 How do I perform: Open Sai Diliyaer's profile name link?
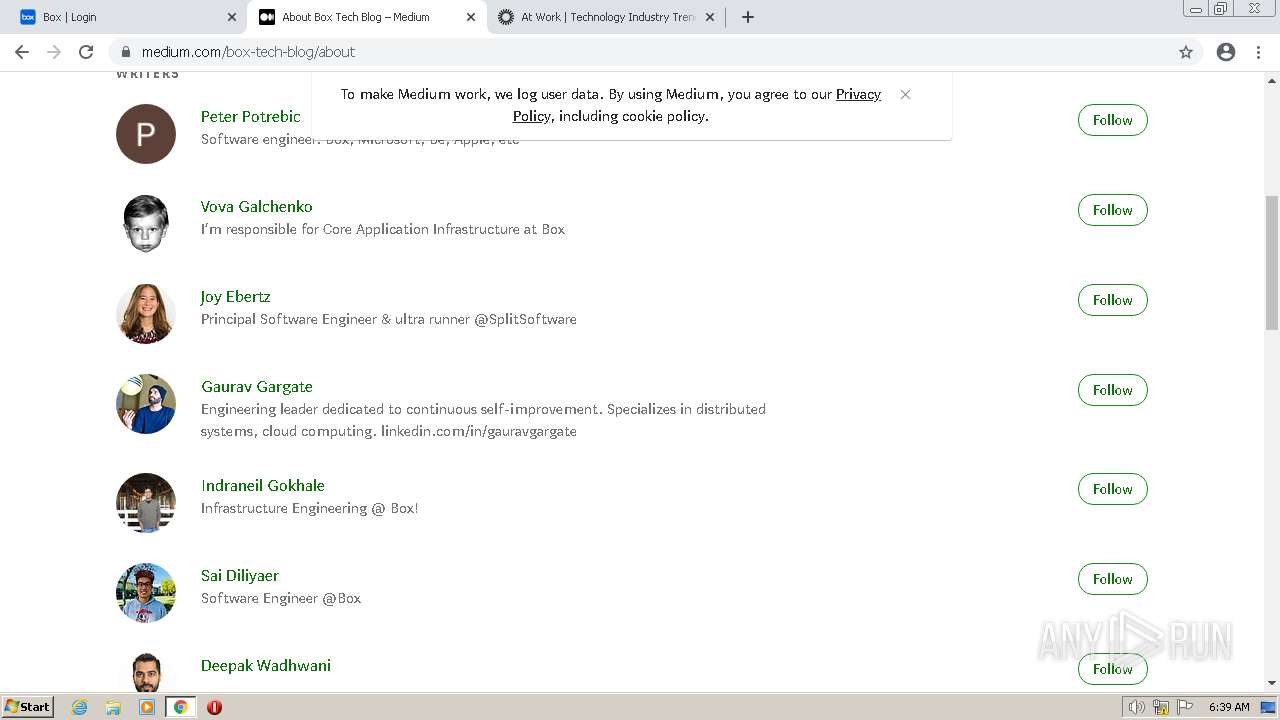click(x=240, y=575)
